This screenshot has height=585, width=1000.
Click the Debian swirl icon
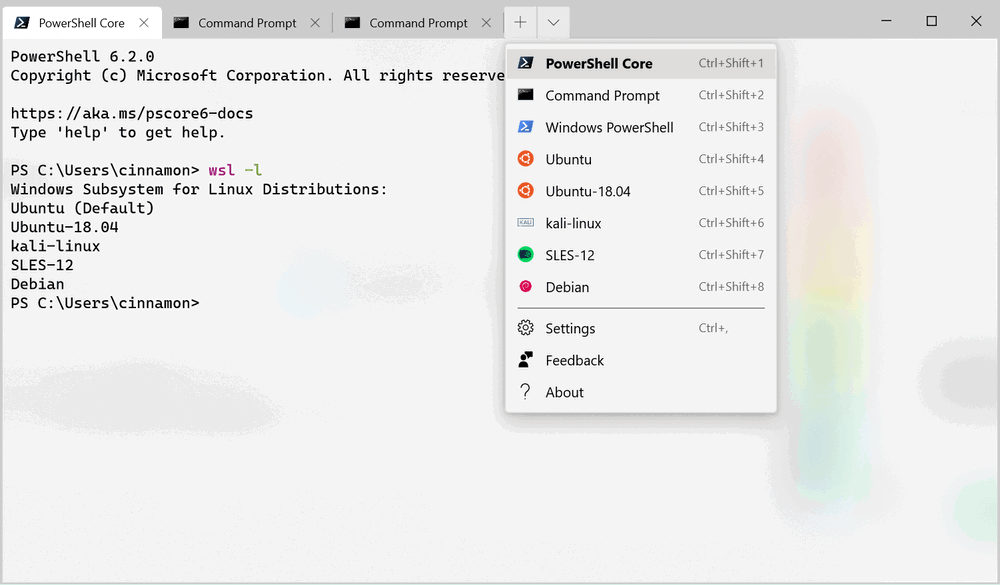tap(525, 287)
